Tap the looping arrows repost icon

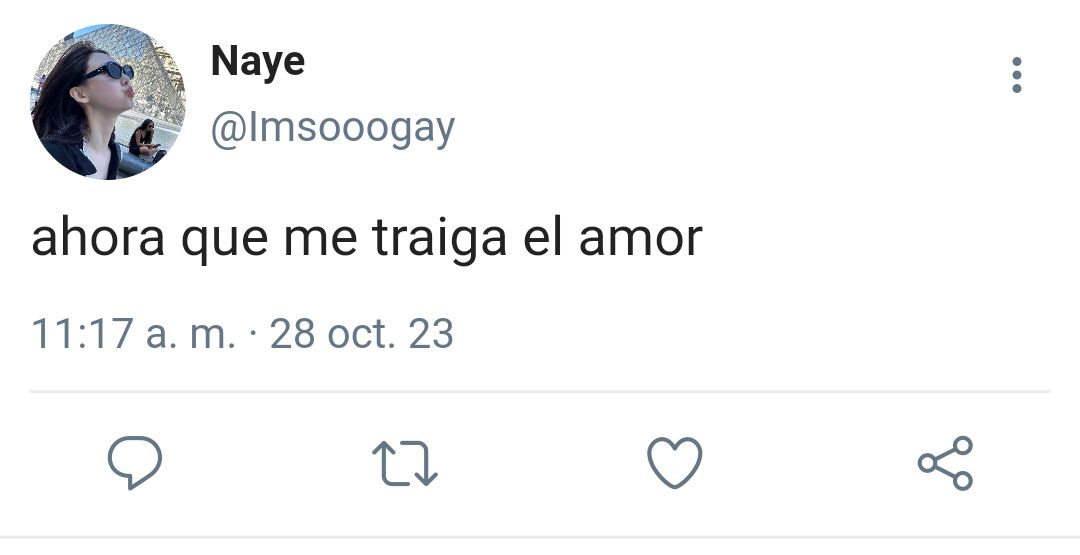[x=405, y=463]
